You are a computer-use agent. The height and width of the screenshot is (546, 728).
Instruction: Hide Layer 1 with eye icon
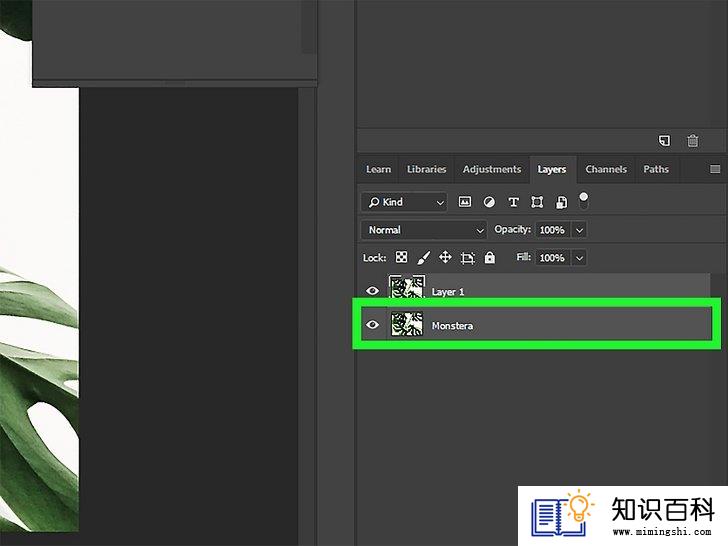372,291
